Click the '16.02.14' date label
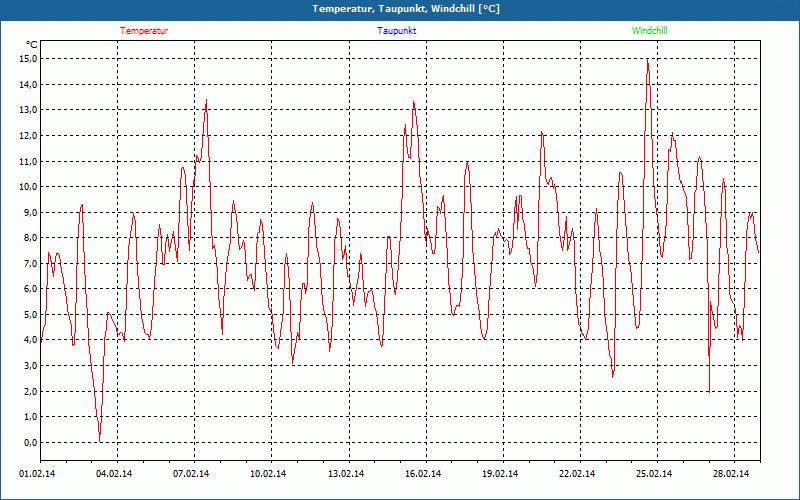Viewport: 800px width, 500px height. click(x=423, y=474)
